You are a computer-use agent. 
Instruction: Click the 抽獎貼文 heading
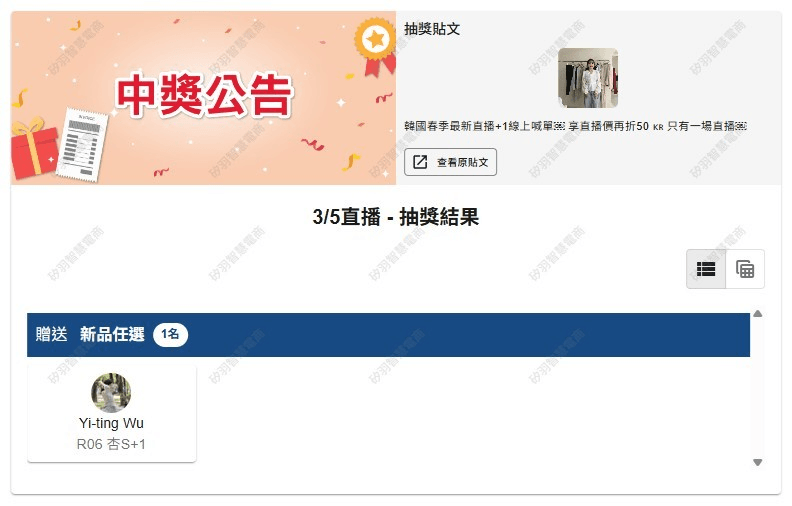[432, 29]
